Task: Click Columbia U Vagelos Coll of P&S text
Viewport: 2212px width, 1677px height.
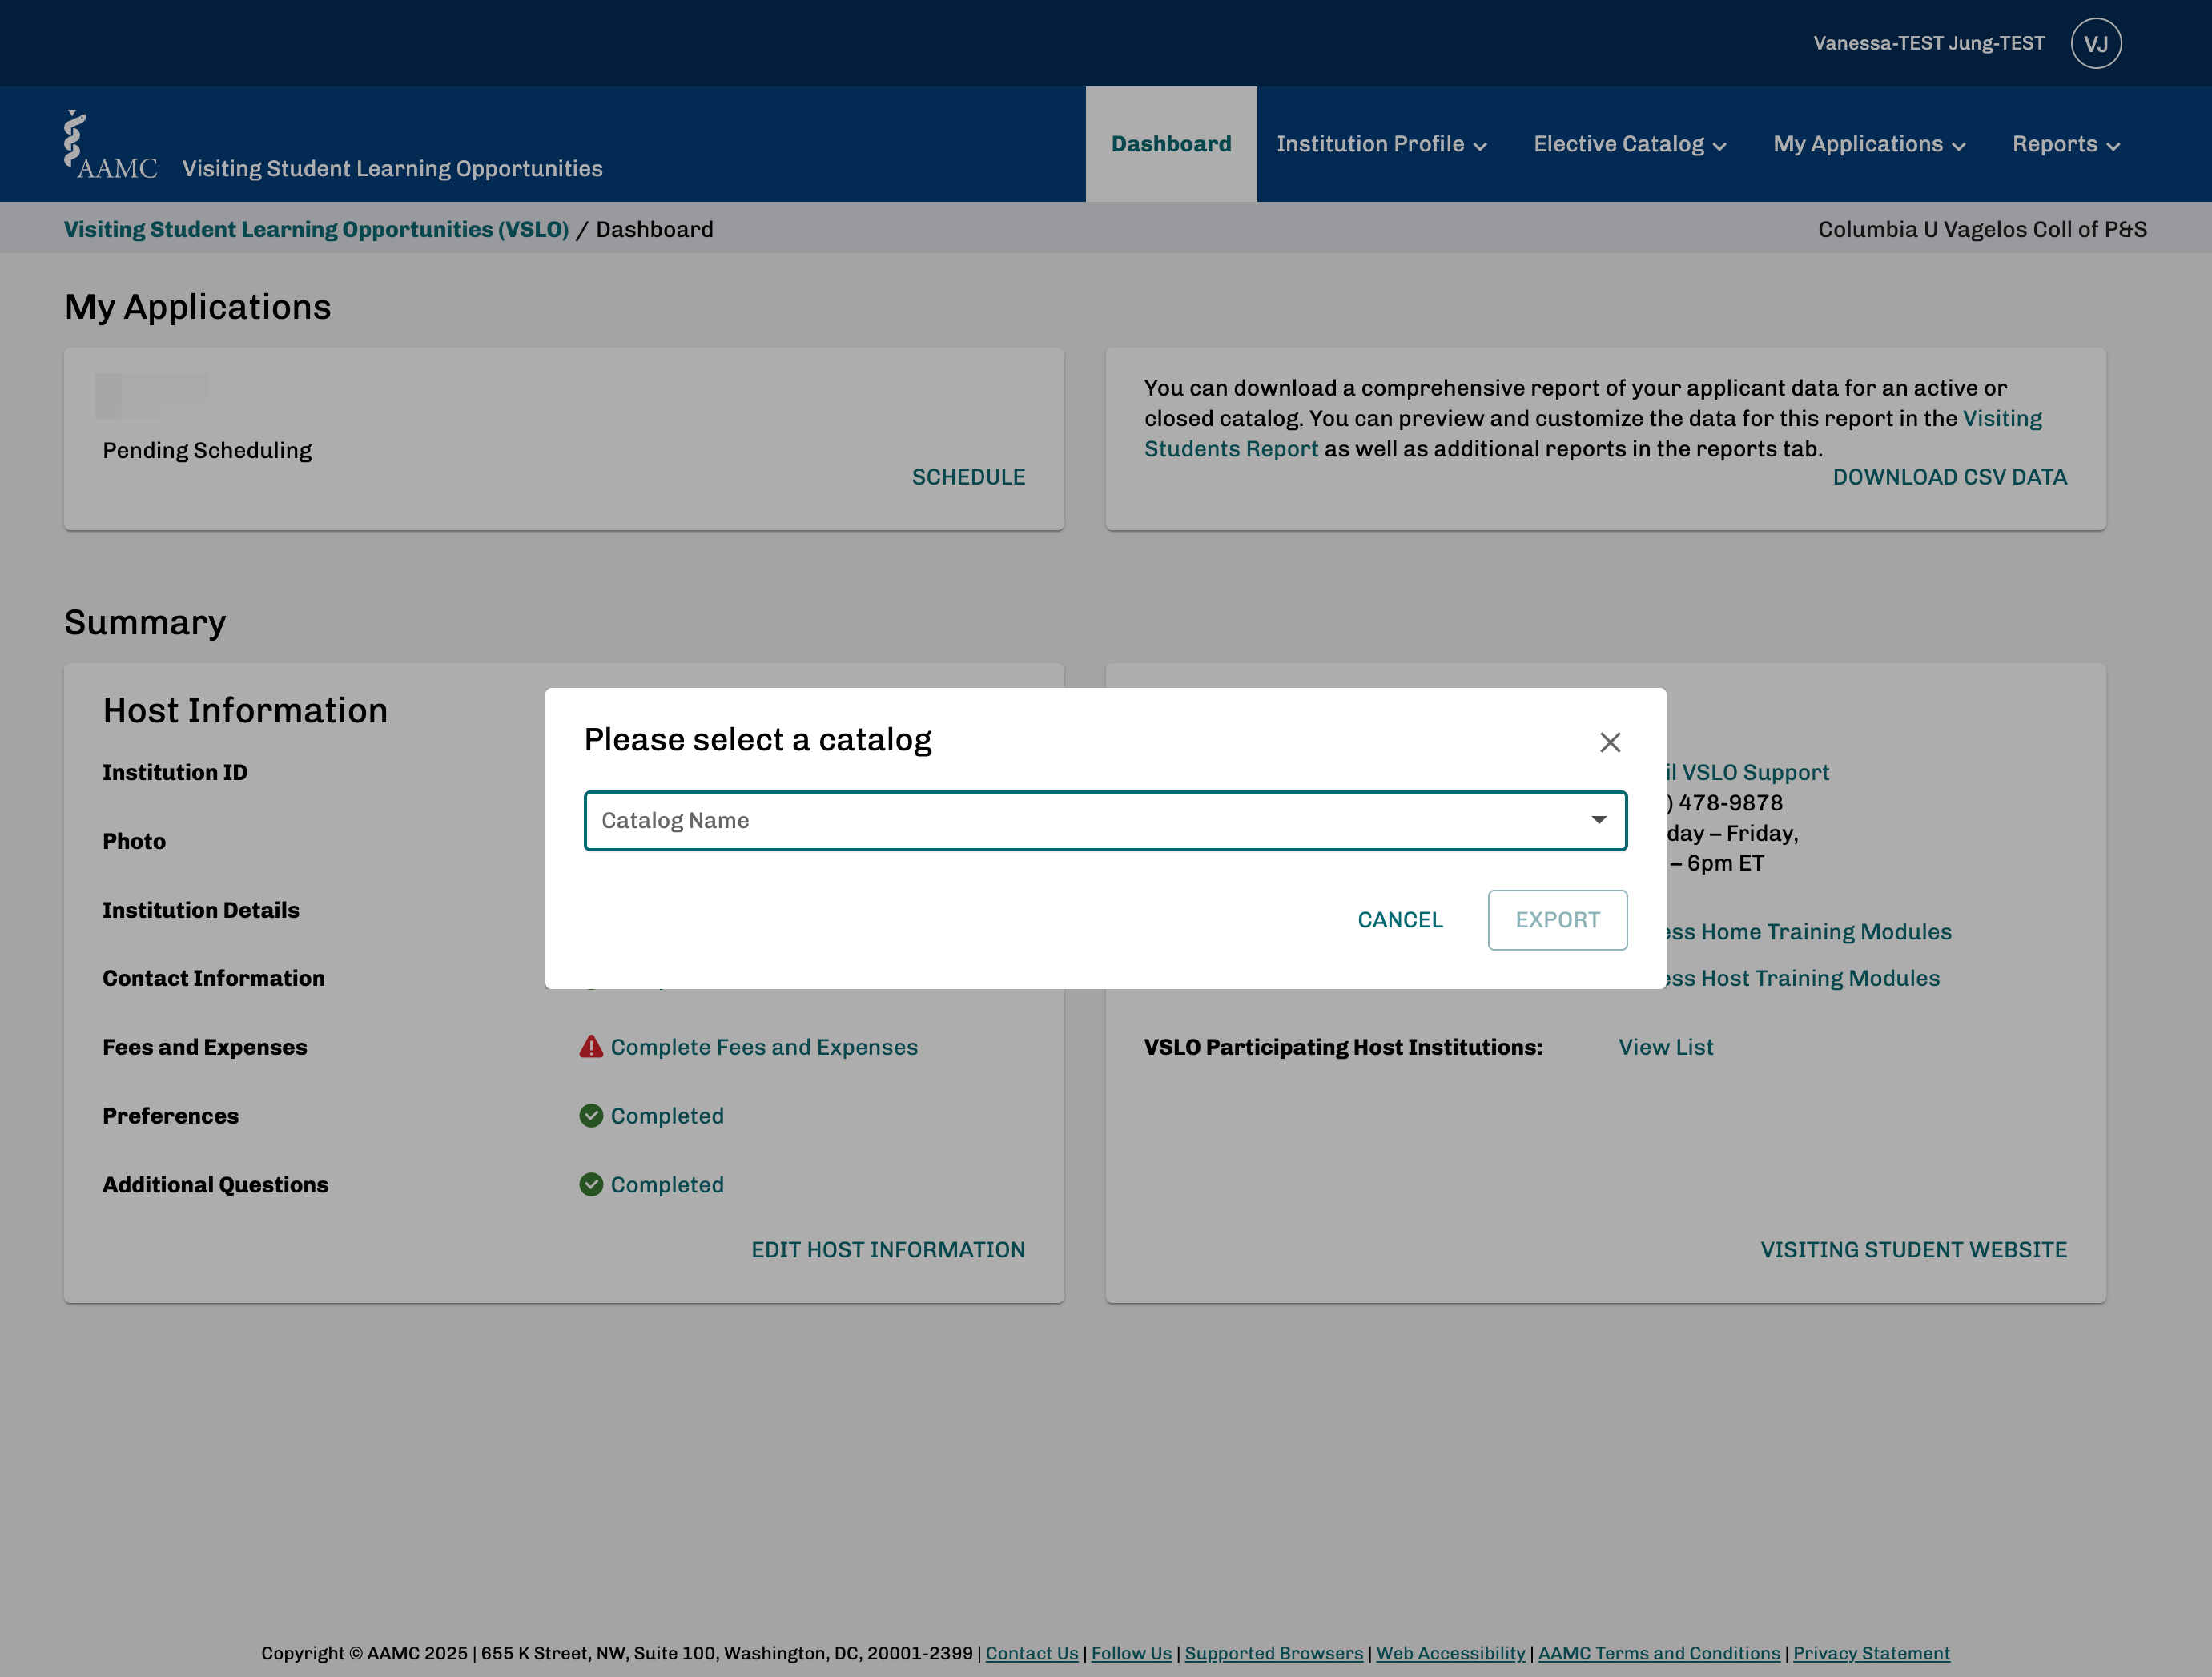Action: click(x=1982, y=229)
